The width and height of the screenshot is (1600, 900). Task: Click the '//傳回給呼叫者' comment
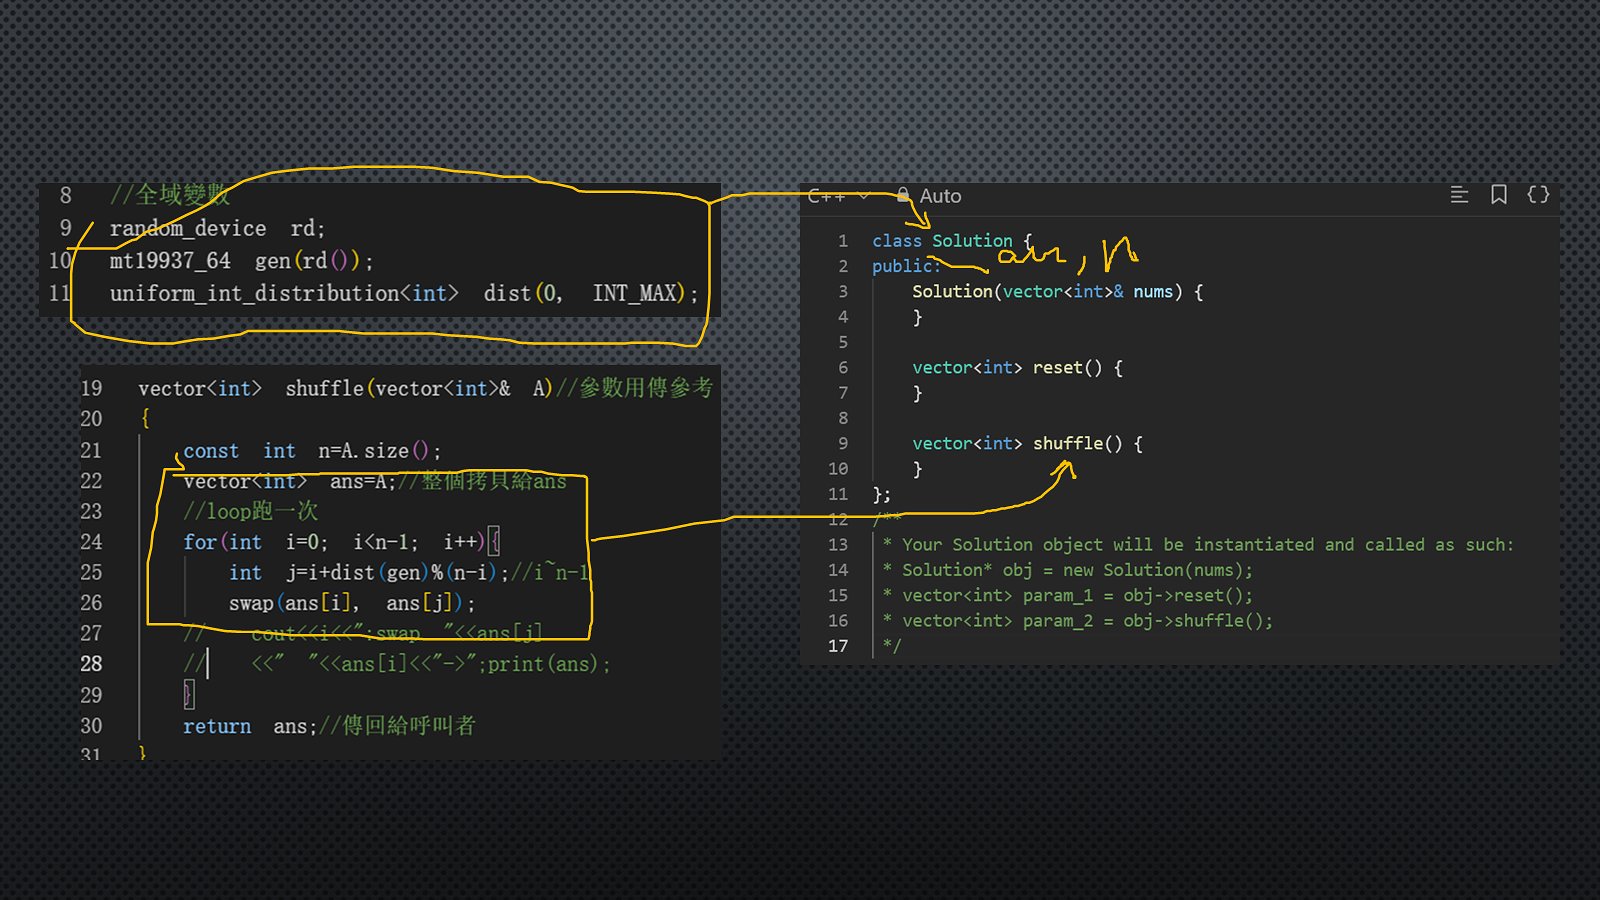click(x=397, y=725)
